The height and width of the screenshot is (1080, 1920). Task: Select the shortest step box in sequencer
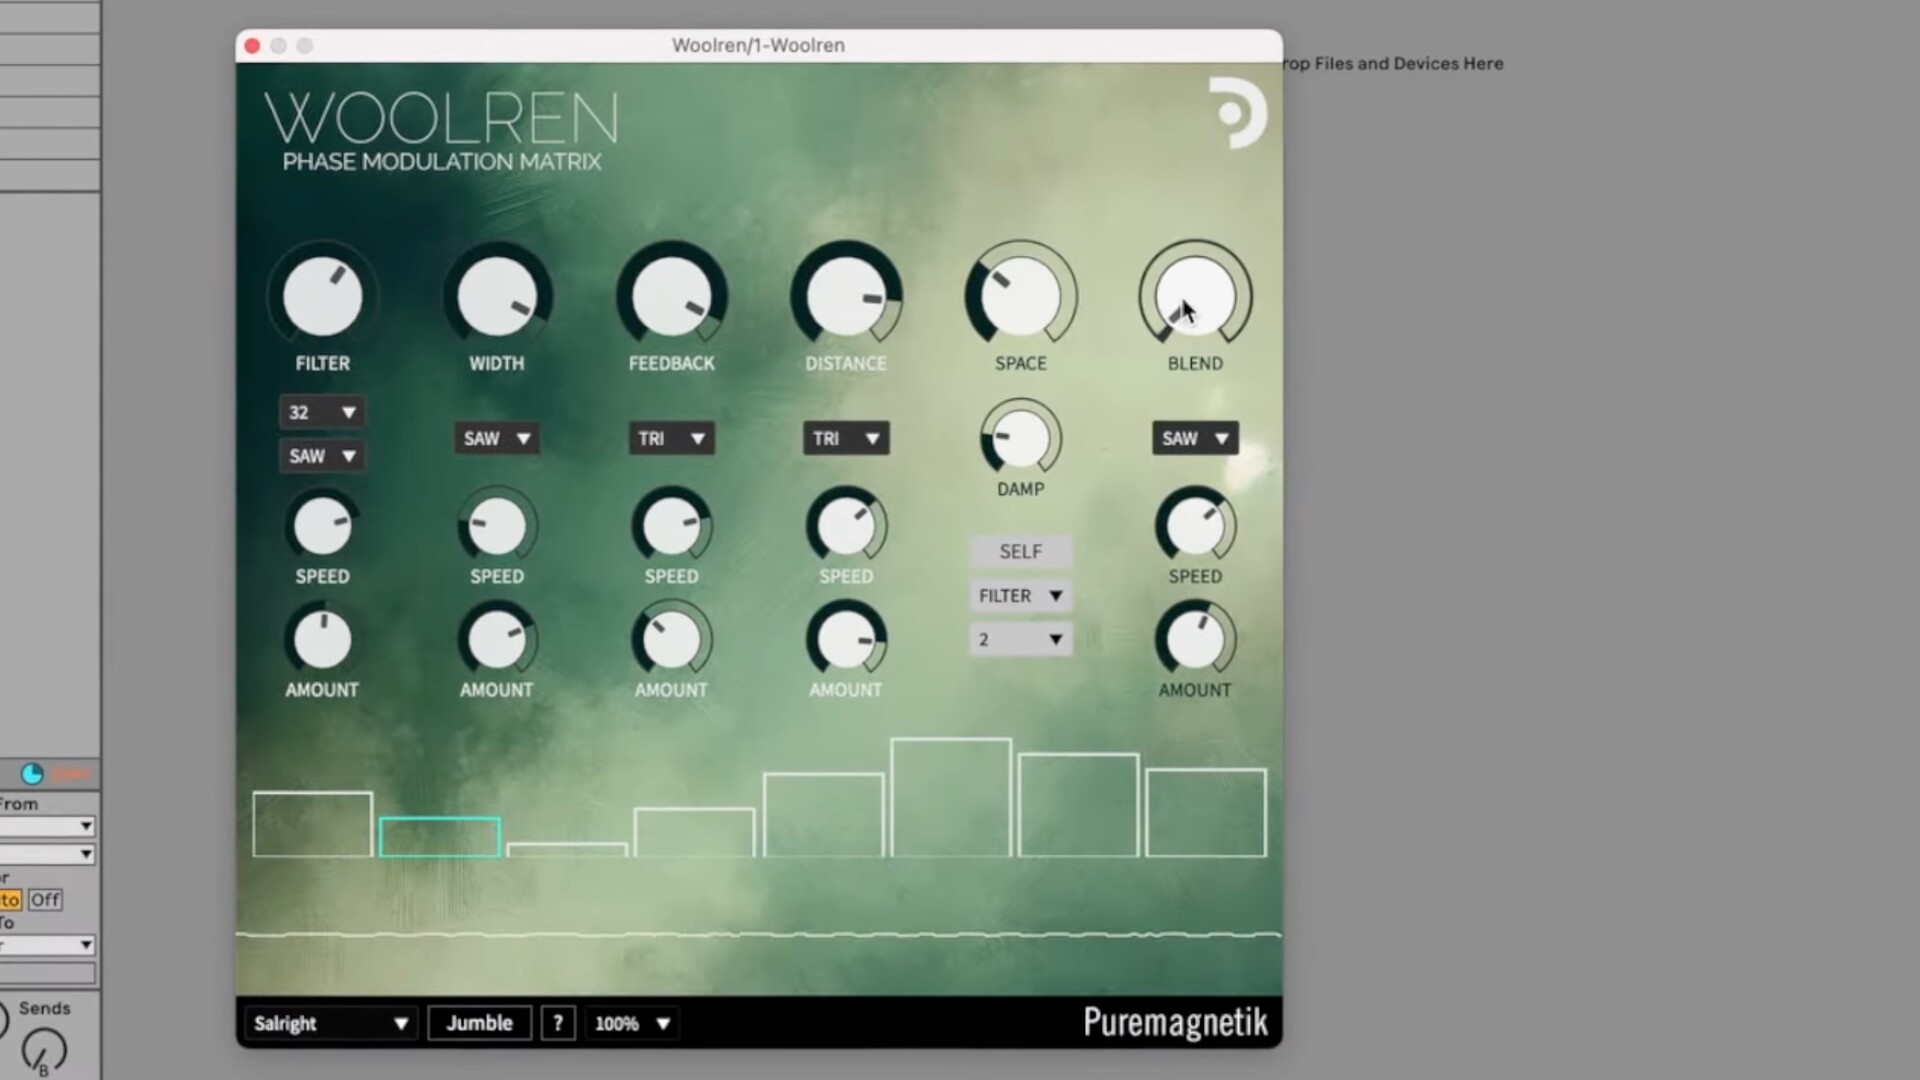click(567, 850)
